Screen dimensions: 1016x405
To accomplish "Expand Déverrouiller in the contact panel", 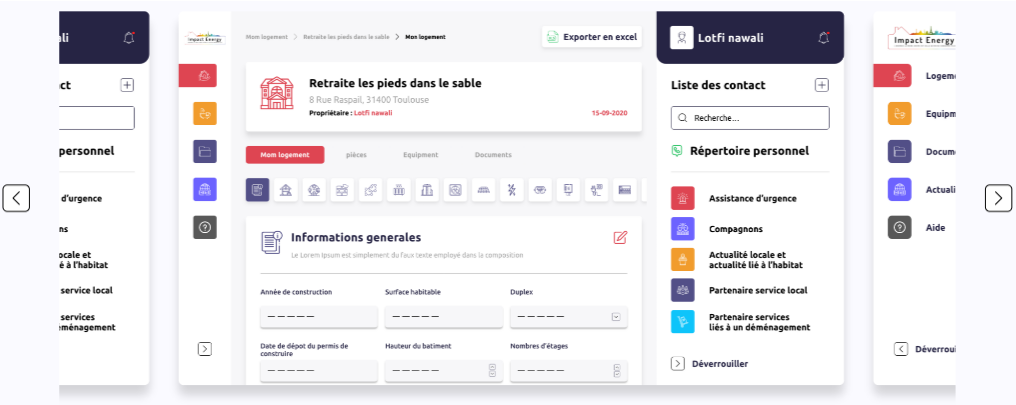I will tap(678, 364).
